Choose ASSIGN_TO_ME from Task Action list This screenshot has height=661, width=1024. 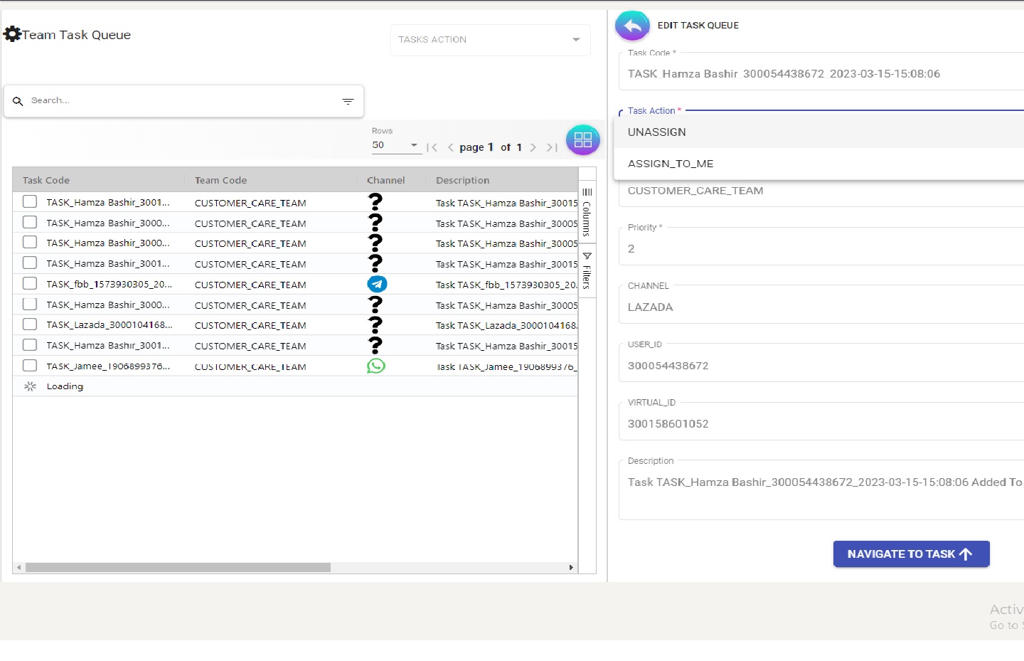[670, 164]
